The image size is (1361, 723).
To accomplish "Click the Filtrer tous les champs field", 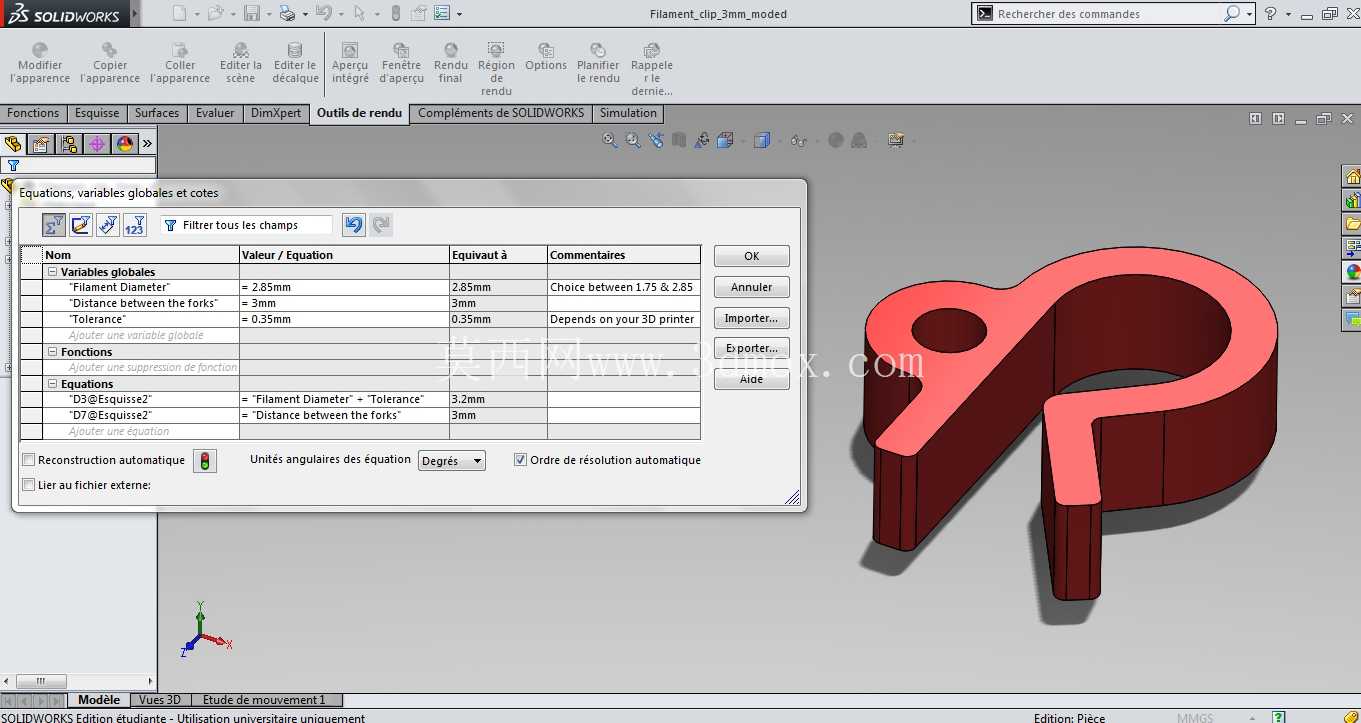I will [x=246, y=225].
